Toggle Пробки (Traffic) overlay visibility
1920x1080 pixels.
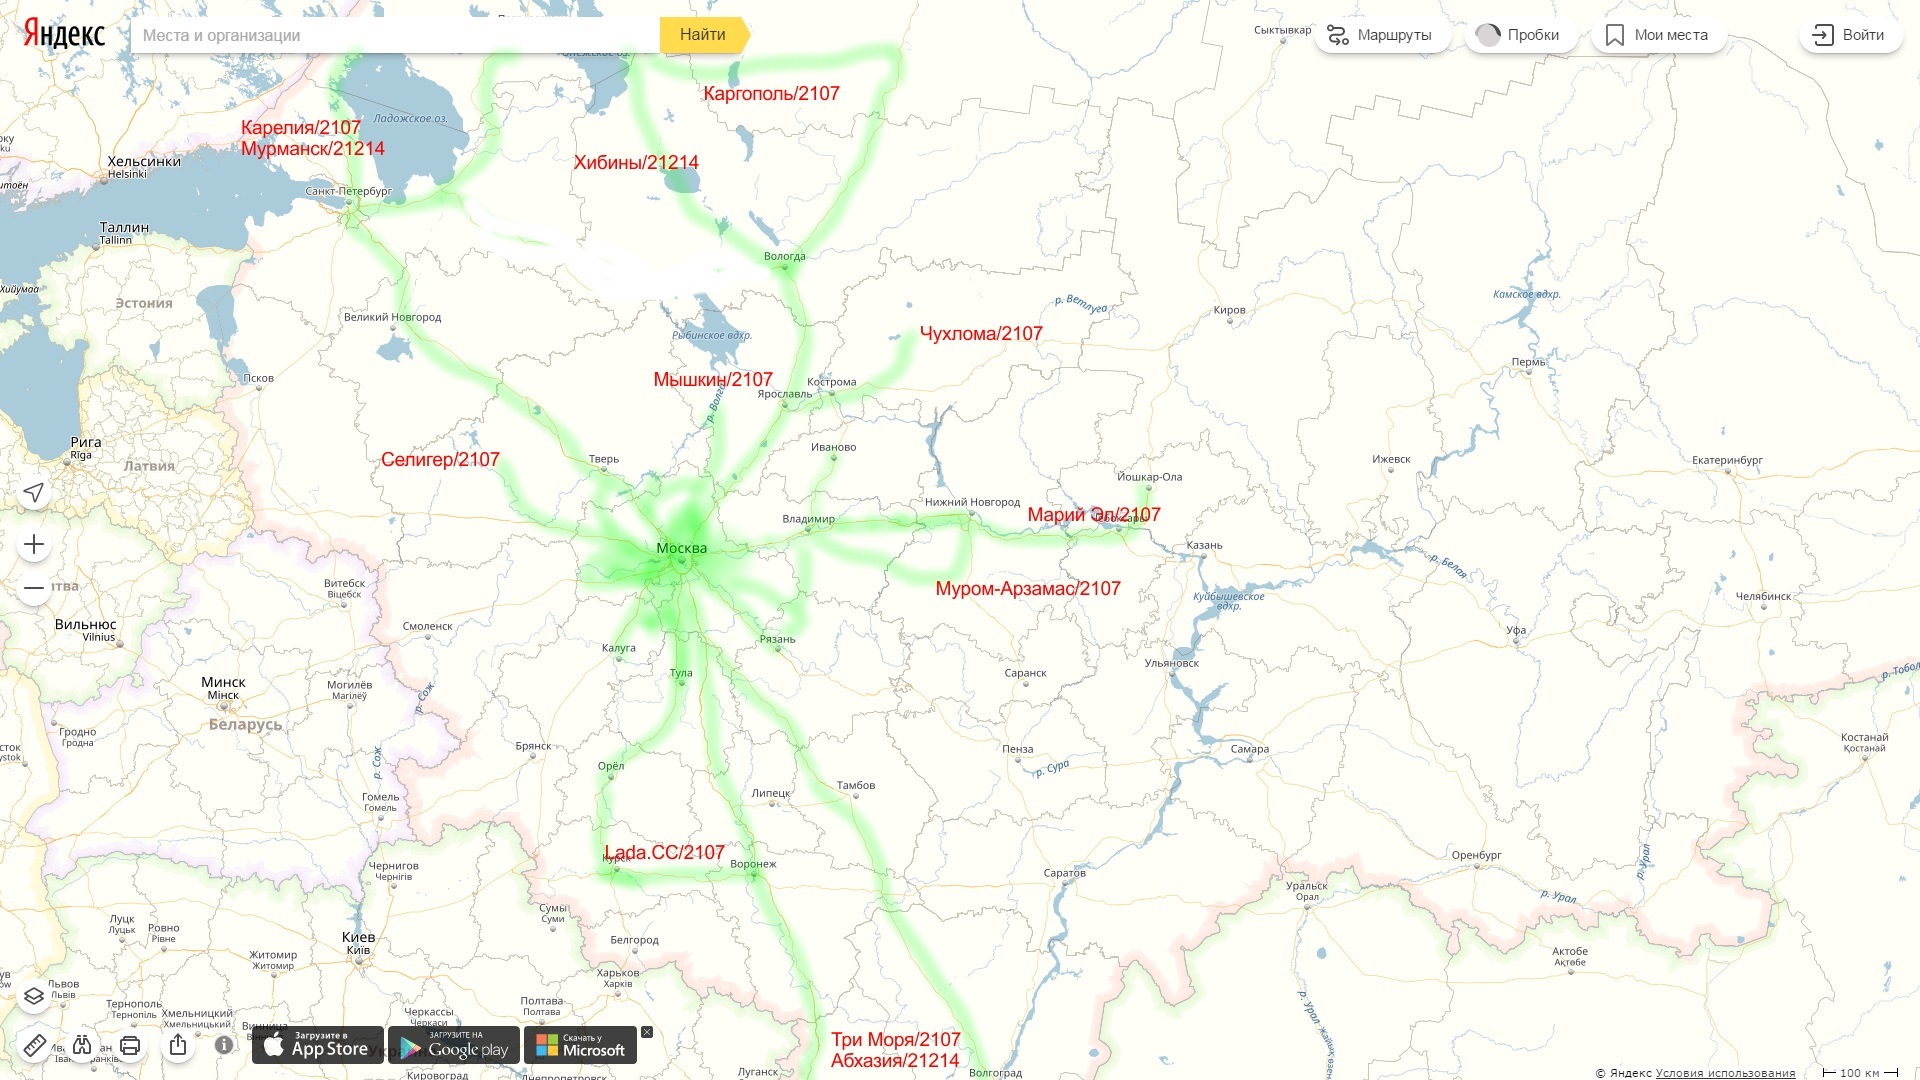click(x=1519, y=36)
